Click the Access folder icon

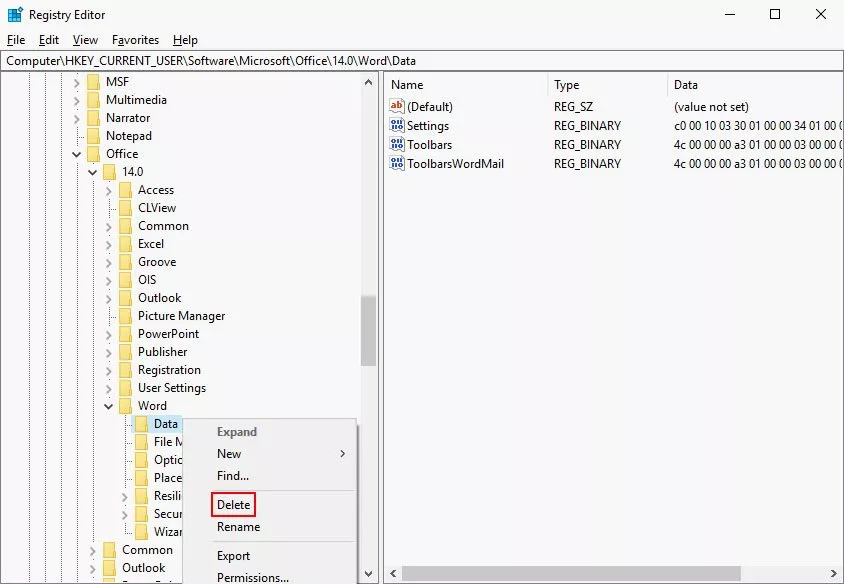tap(125, 189)
